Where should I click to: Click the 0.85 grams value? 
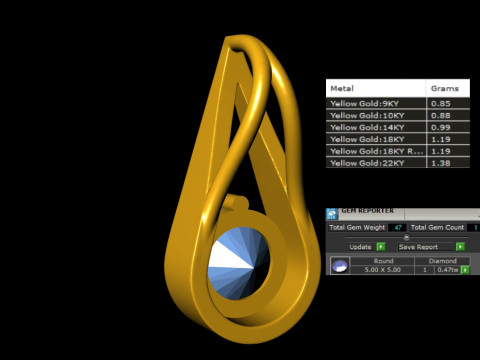pos(441,104)
